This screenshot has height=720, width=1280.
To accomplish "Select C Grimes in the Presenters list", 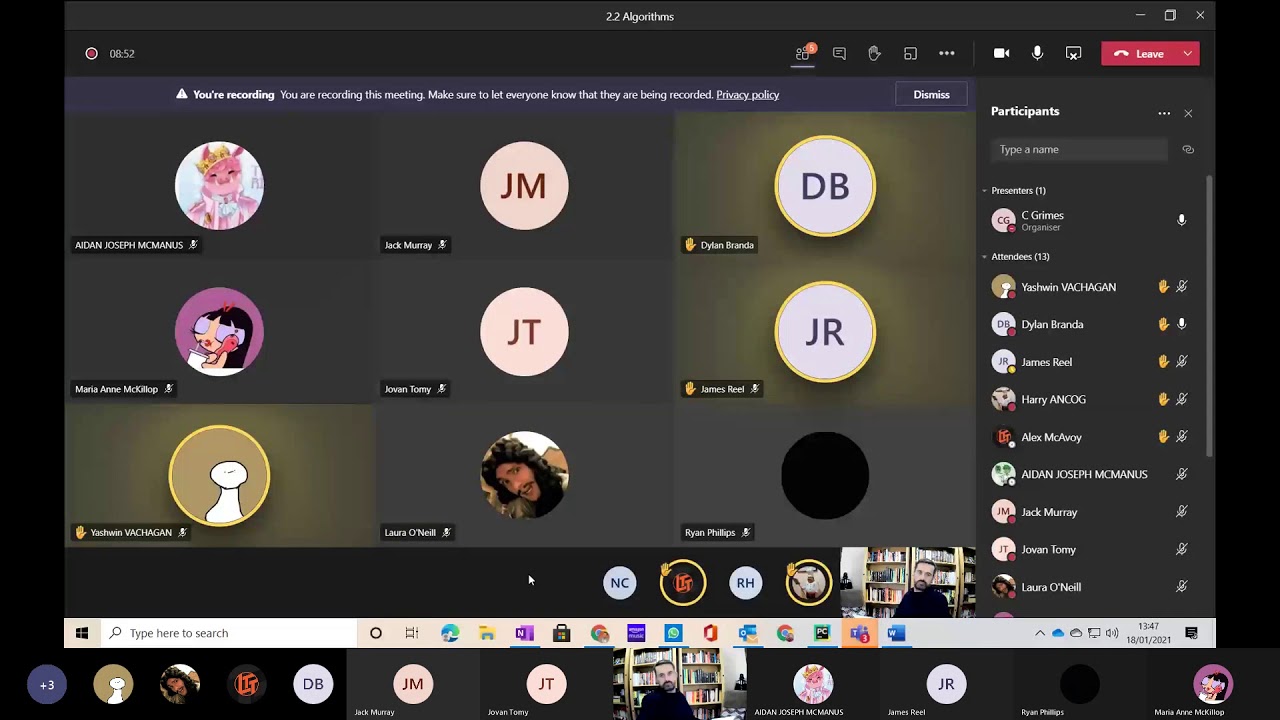I will [1090, 220].
